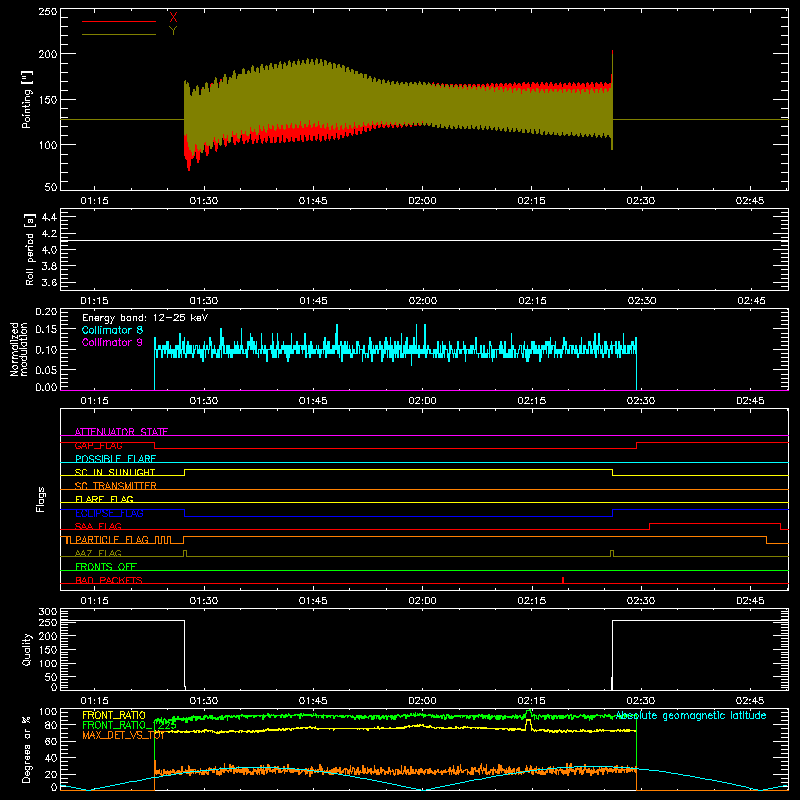800x800 pixels.
Task: Click the Flags axis title
Action: (x=40, y=499)
